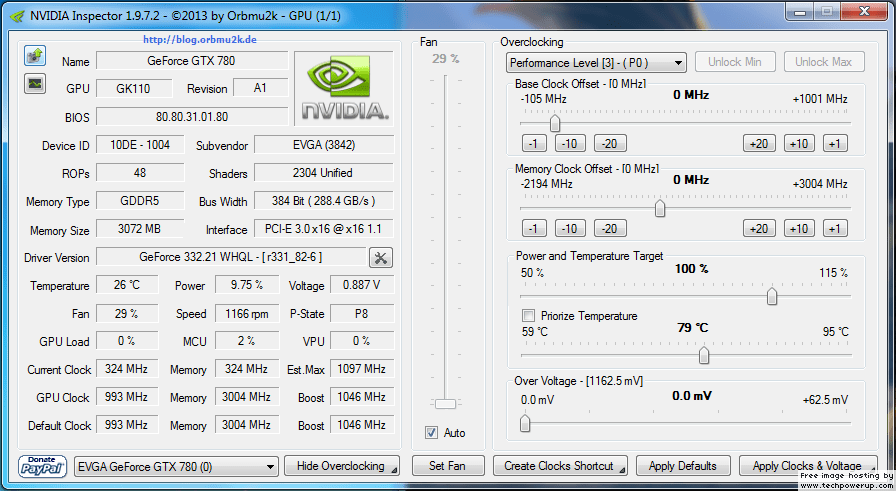Close the NVIDIA Inspector window

coord(865,12)
